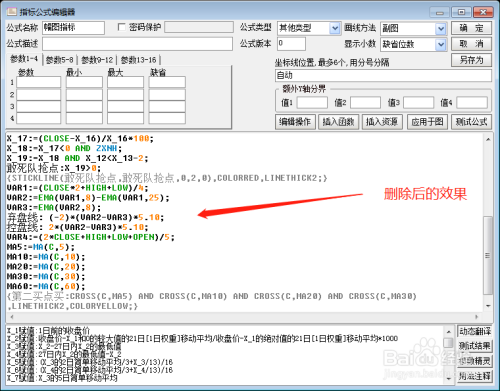Click the 插入资源 button
The image size is (500, 391).
click(x=382, y=122)
